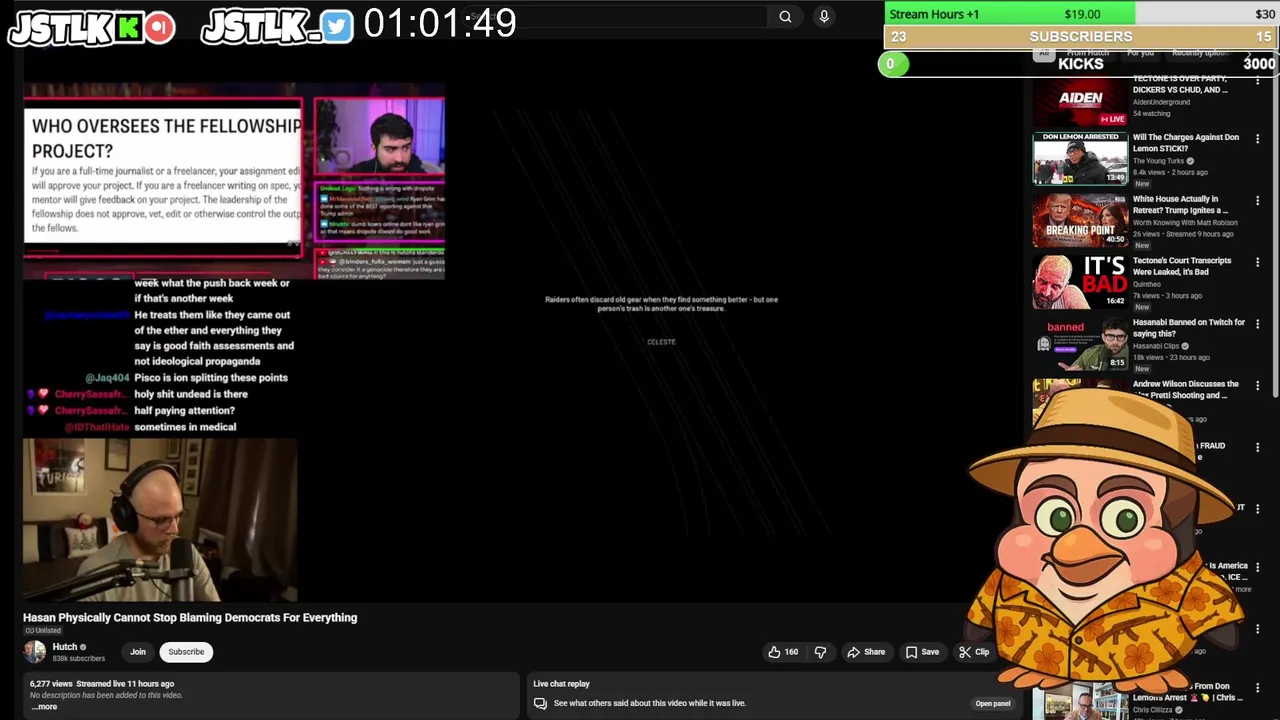Click the 'Who oversees the fellowship project' slide
1280x720 pixels.
pyautogui.click(x=163, y=175)
